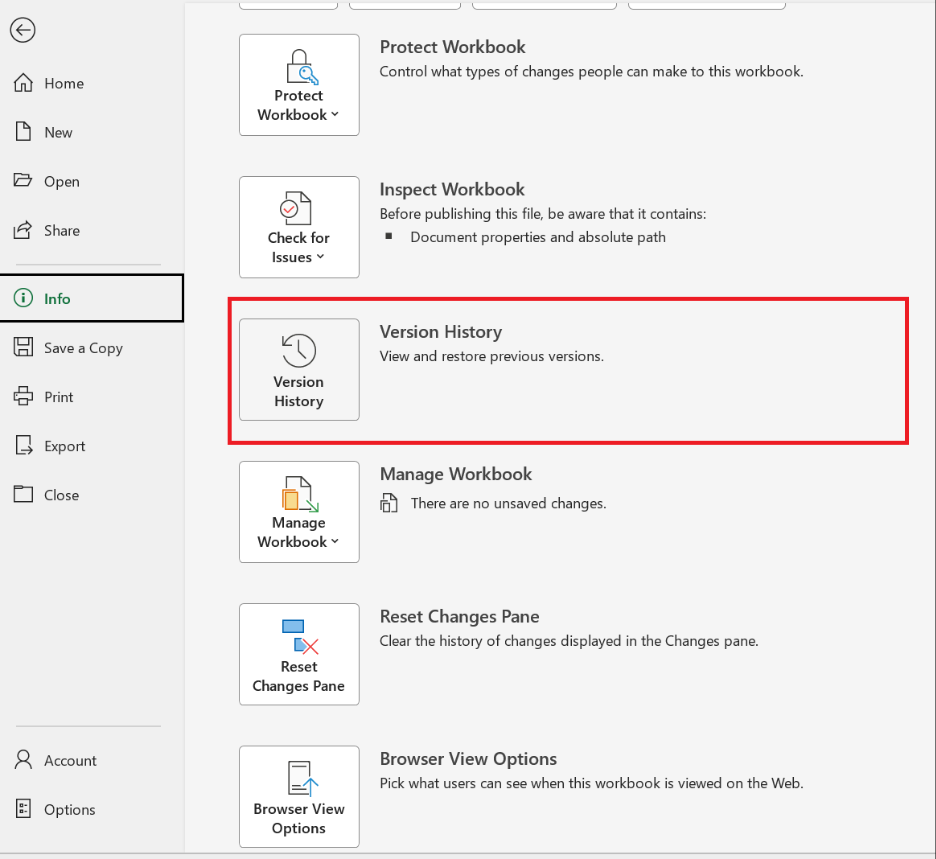
Task: Click the Reset Changes Pane button label
Action: click(x=298, y=676)
